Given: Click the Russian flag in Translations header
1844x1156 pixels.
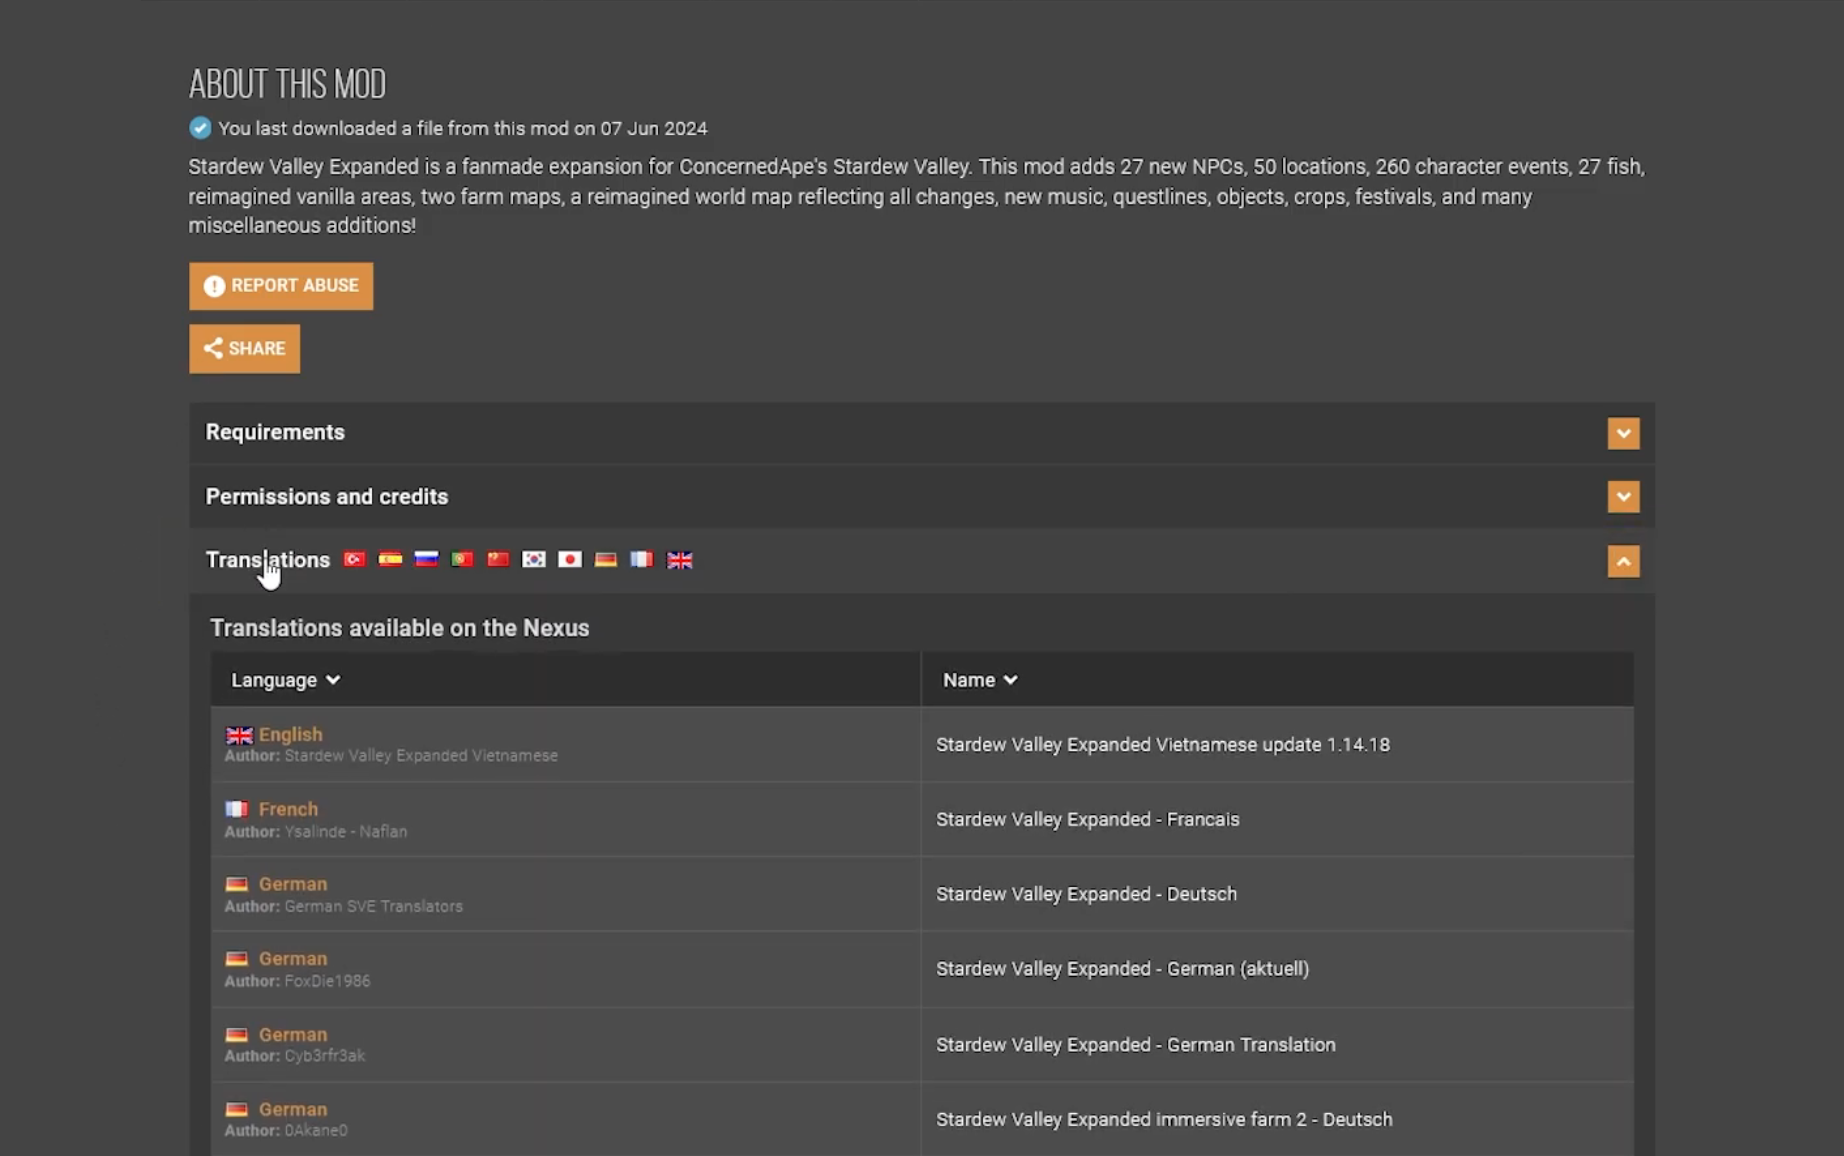Looking at the screenshot, I should pyautogui.click(x=426, y=560).
